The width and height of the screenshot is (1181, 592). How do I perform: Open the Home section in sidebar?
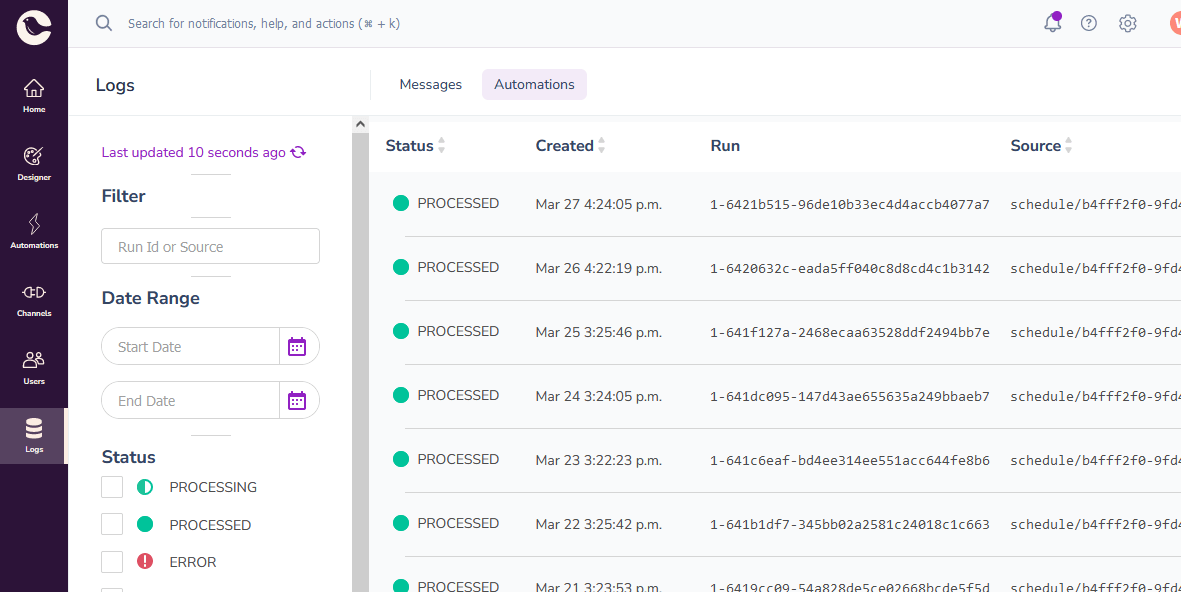click(34, 95)
